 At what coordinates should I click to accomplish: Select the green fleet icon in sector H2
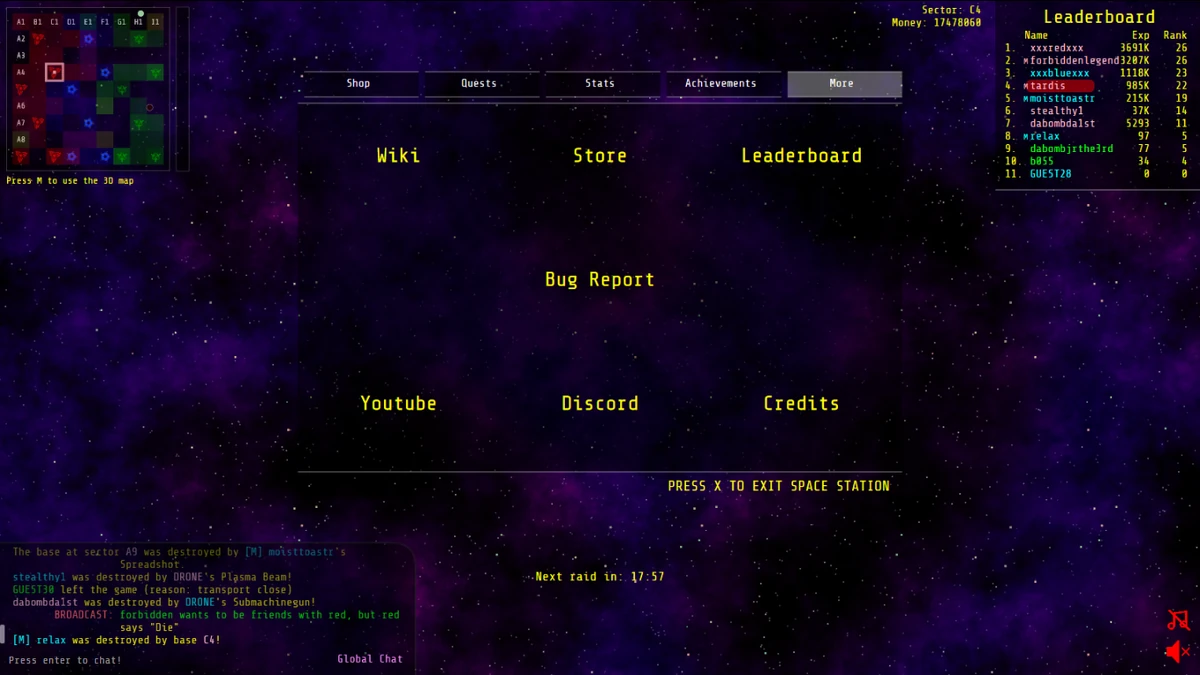pyautogui.click(x=138, y=38)
